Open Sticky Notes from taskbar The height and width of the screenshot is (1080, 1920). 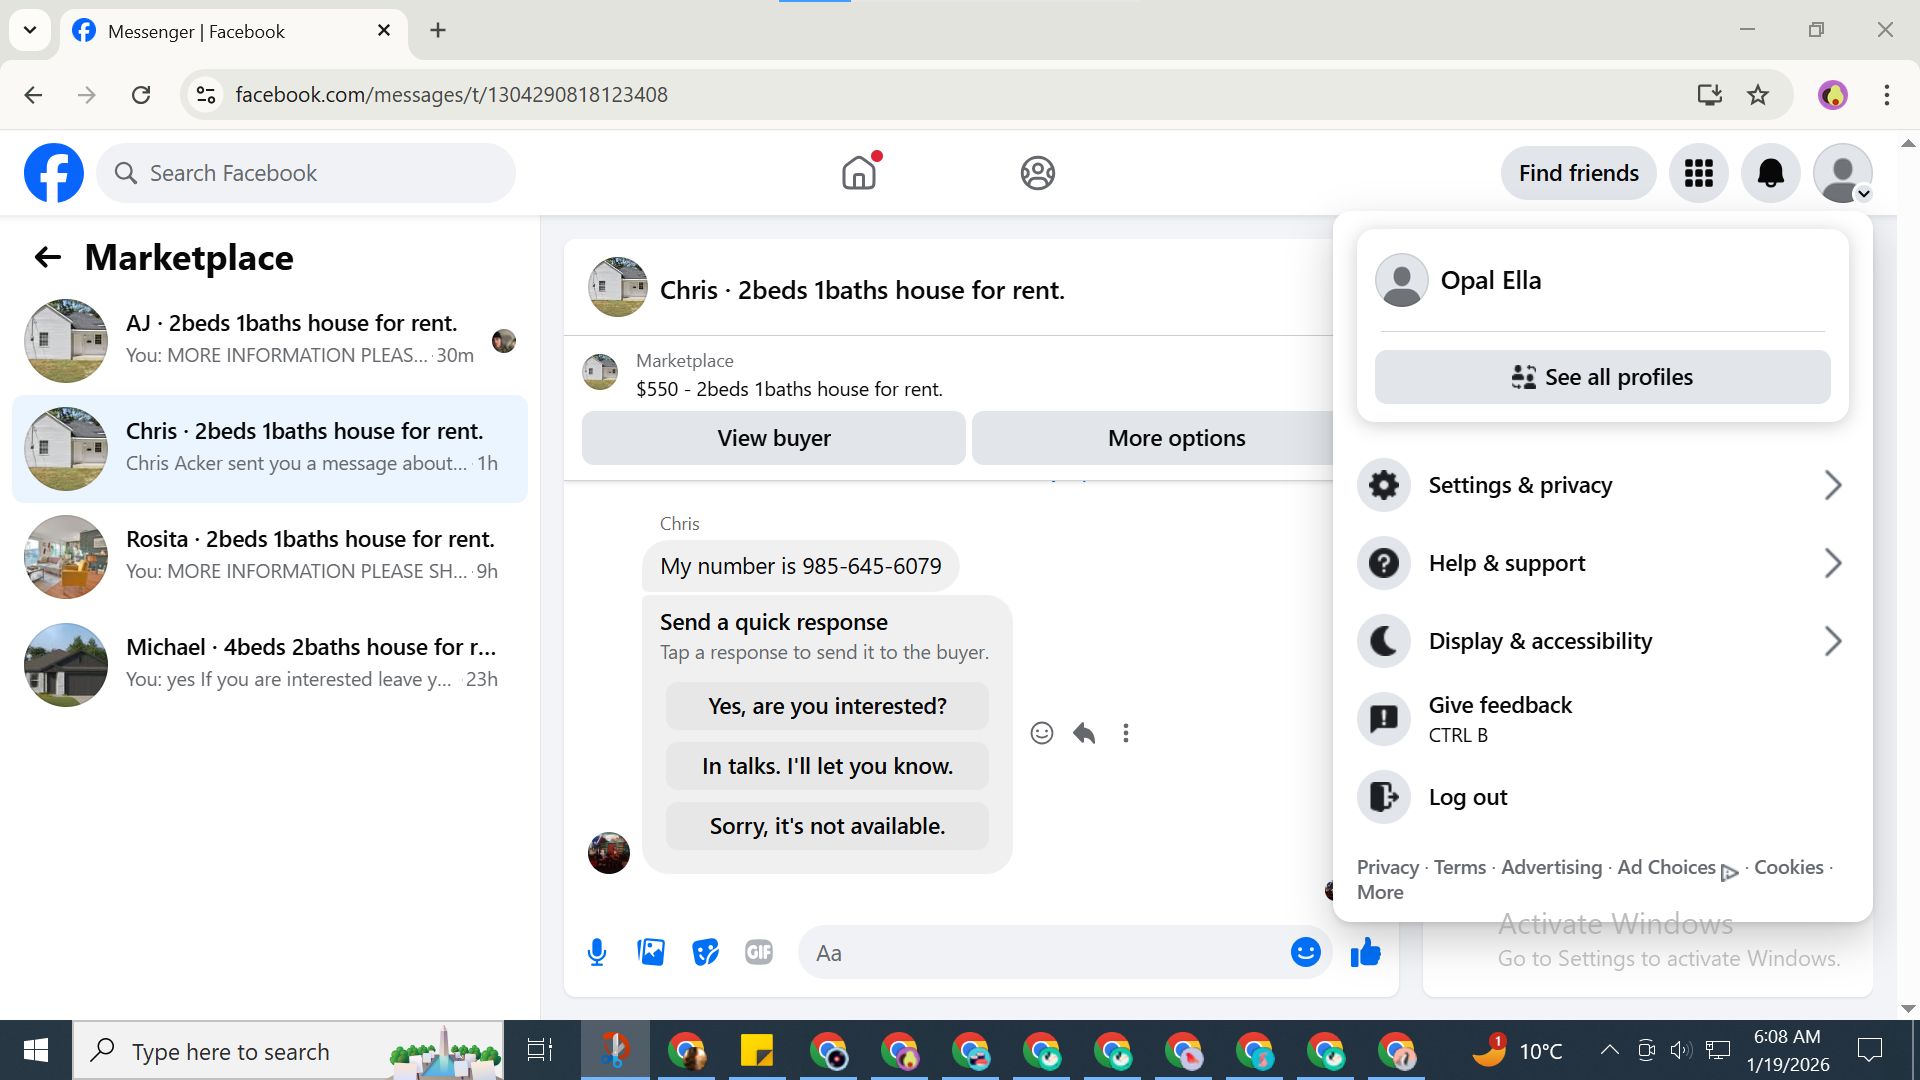tap(757, 1050)
